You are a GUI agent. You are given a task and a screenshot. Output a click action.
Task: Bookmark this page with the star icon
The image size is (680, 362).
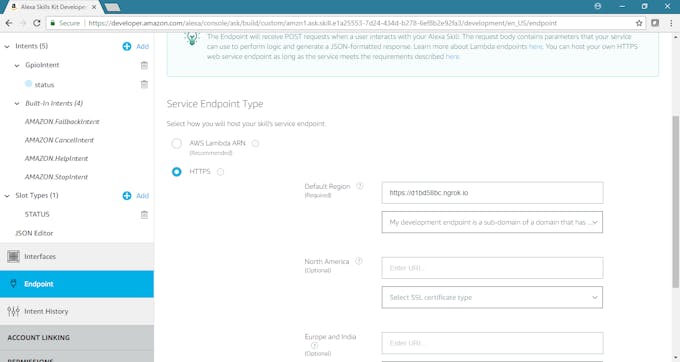[x=639, y=23]
